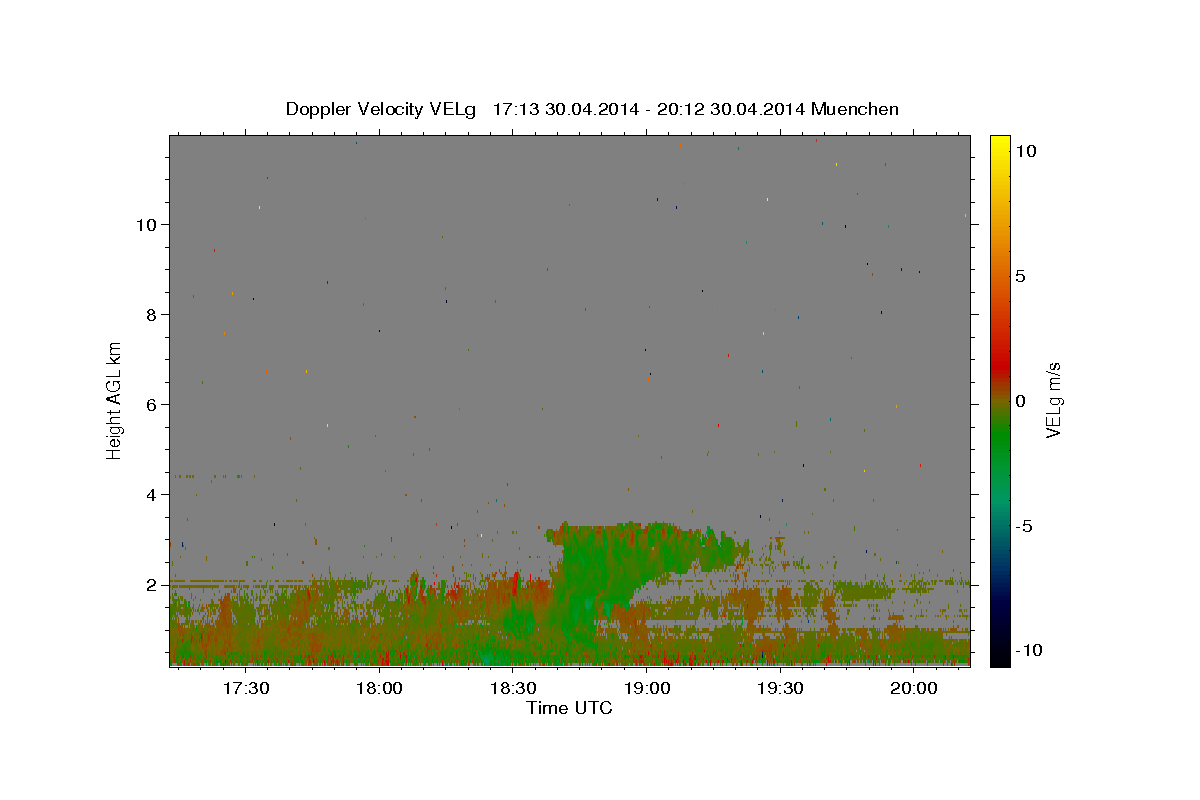This screenshot has width=1200, height=800.
Task: Click the colorbar value 10 at the top
Action: coord(1025,151)
